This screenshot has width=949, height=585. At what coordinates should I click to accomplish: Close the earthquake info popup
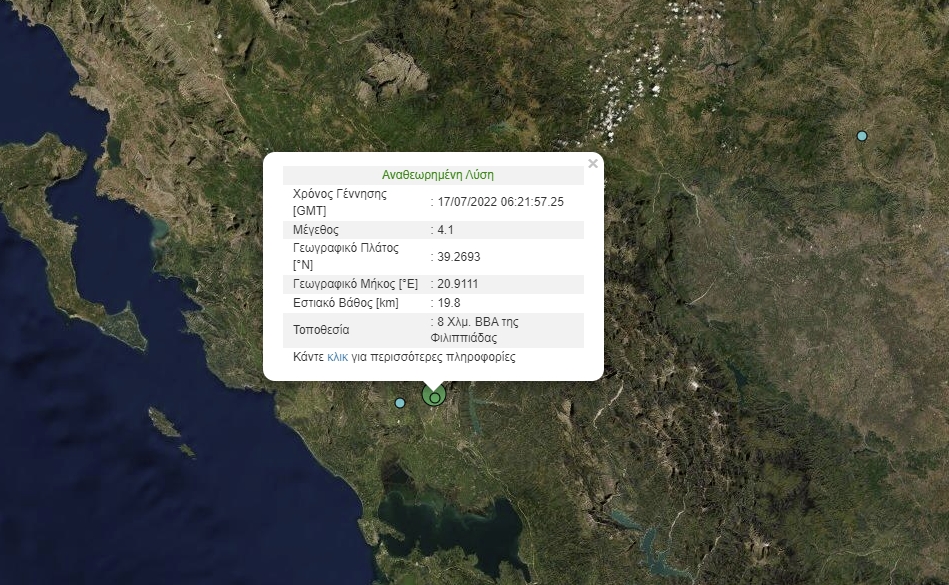click(593, 163)
